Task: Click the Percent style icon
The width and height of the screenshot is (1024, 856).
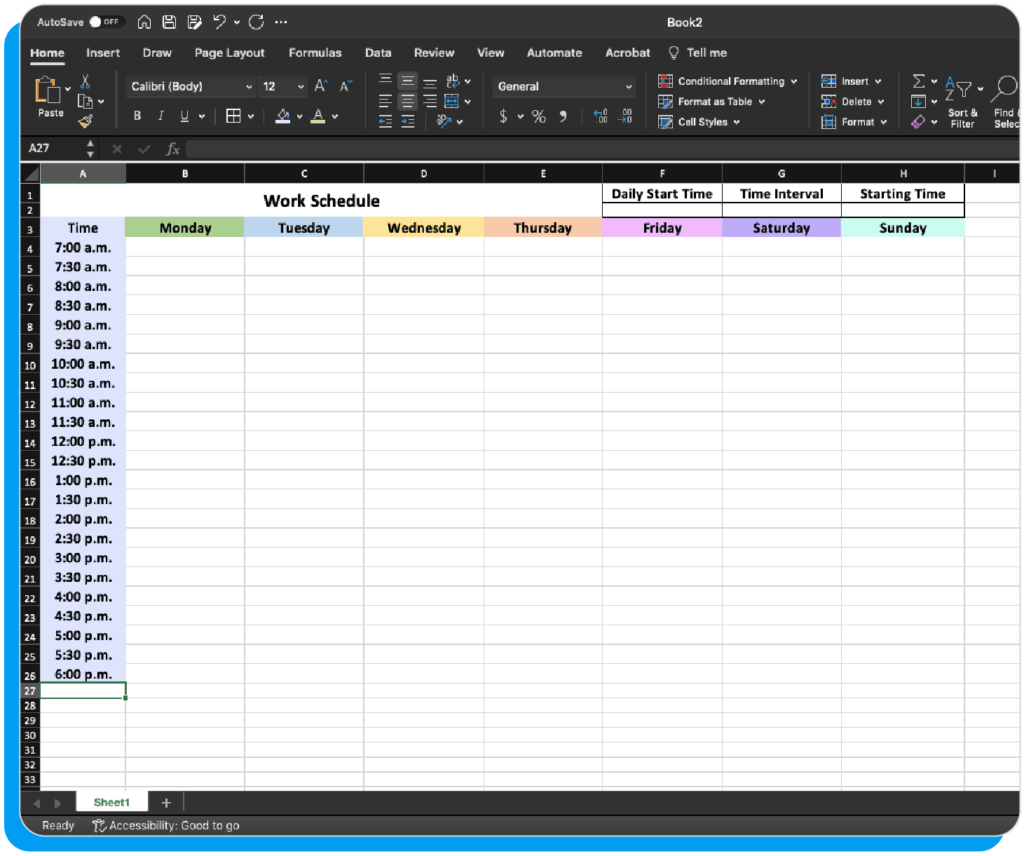Action: pos(538,116)
